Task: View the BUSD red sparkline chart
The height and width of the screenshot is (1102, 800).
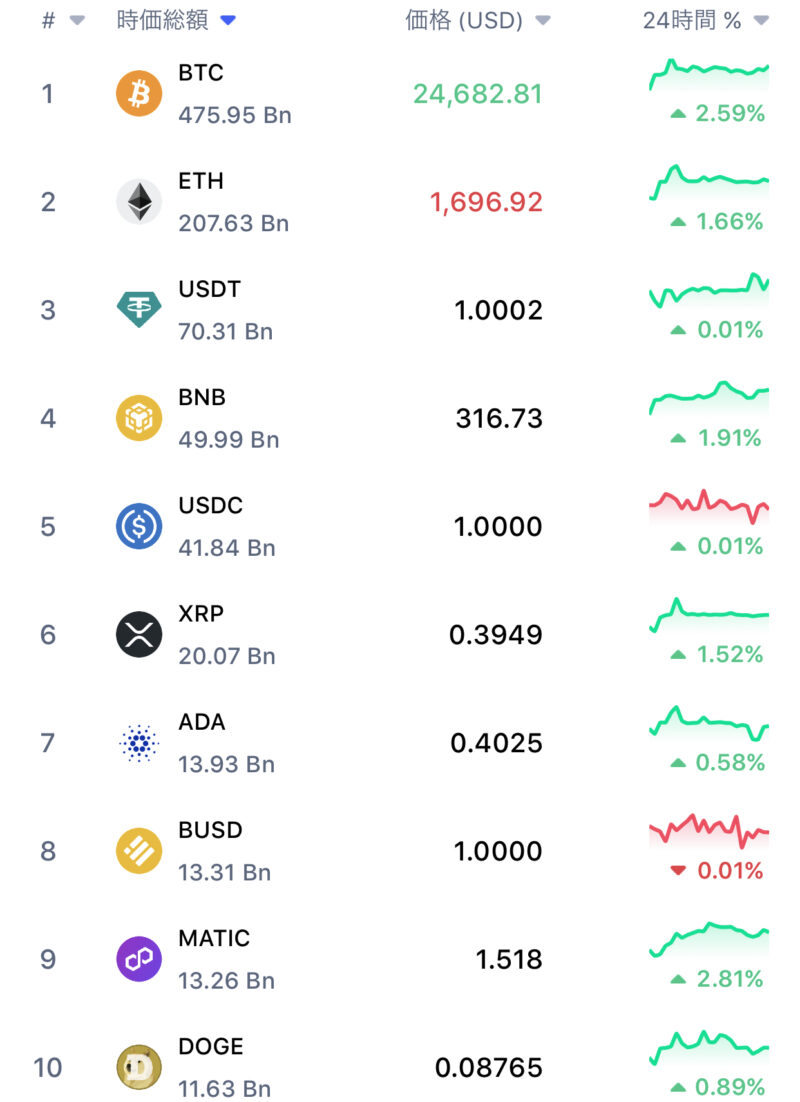Action: coord(709,829)
